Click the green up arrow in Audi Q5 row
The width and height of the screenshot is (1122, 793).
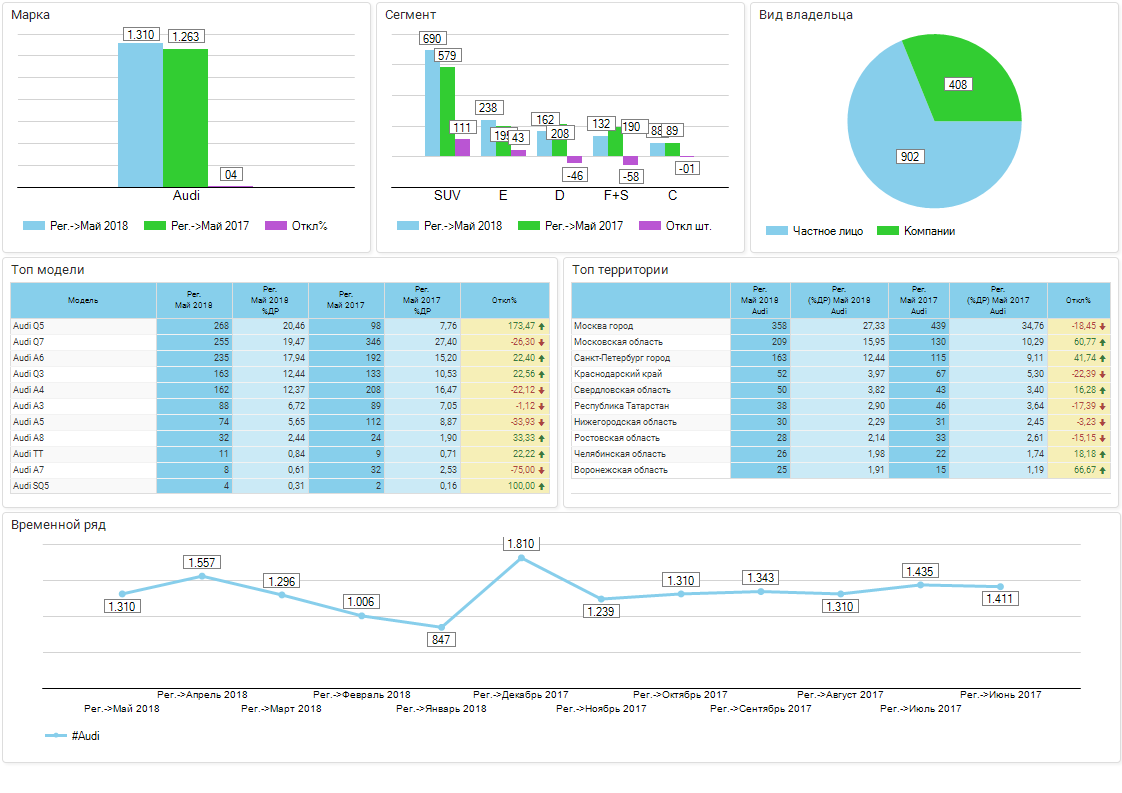542,326
